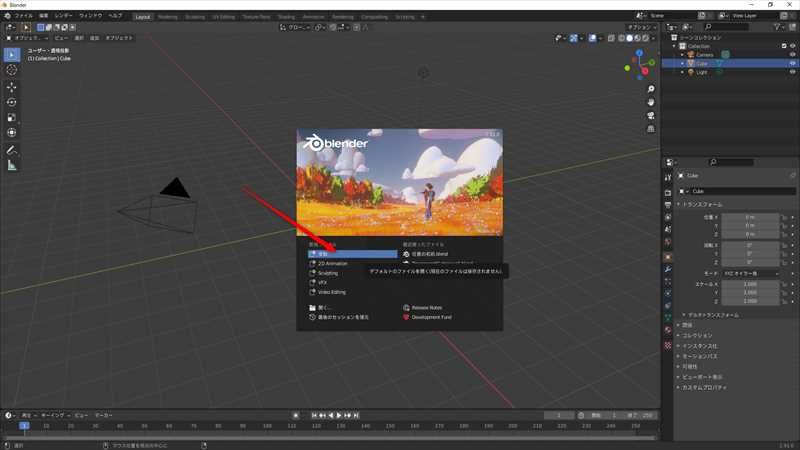Expand the カスタムプロパティ panel
This screenshot has height=450, width=800.
tap(704, 387)
